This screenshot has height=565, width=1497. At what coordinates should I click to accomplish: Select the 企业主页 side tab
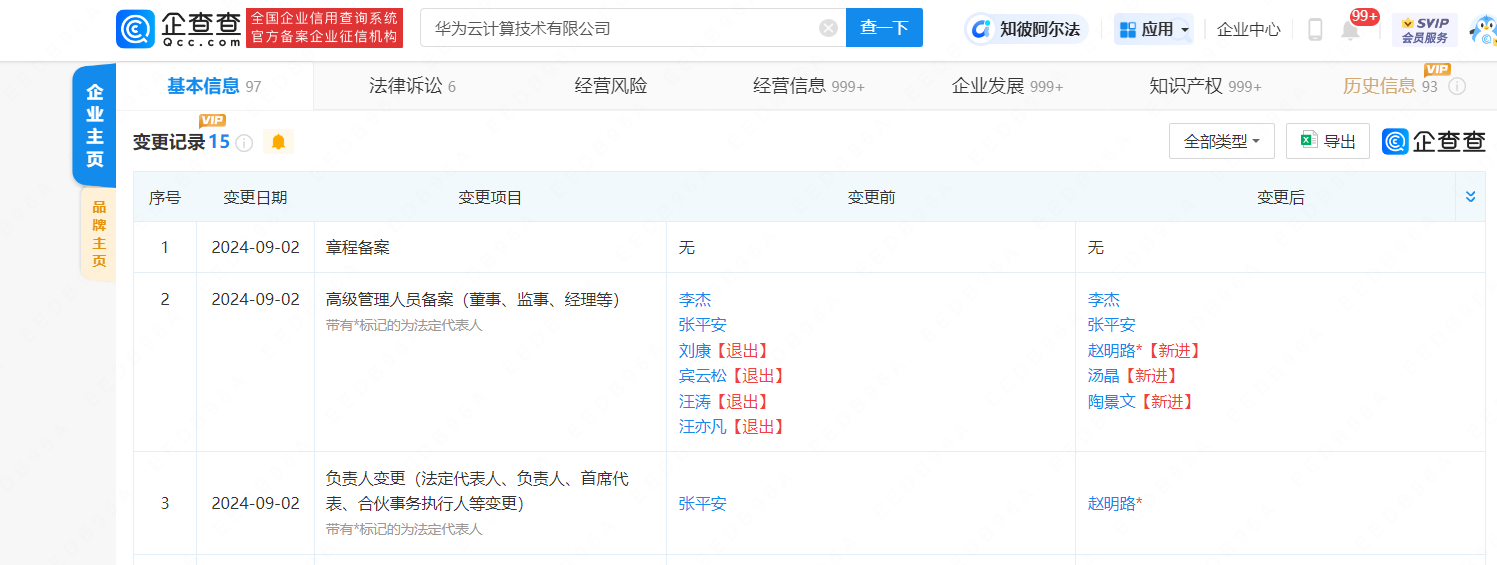point(95,126)
